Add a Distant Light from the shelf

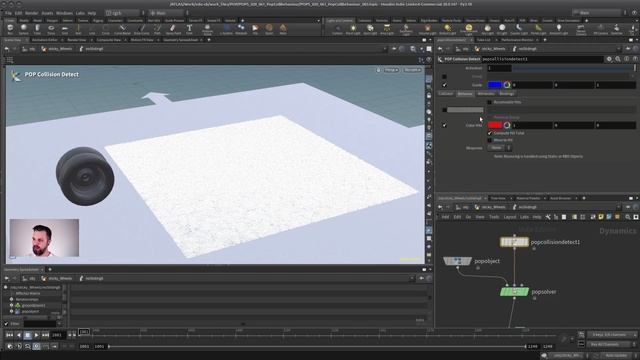click(x=448, y=29)
